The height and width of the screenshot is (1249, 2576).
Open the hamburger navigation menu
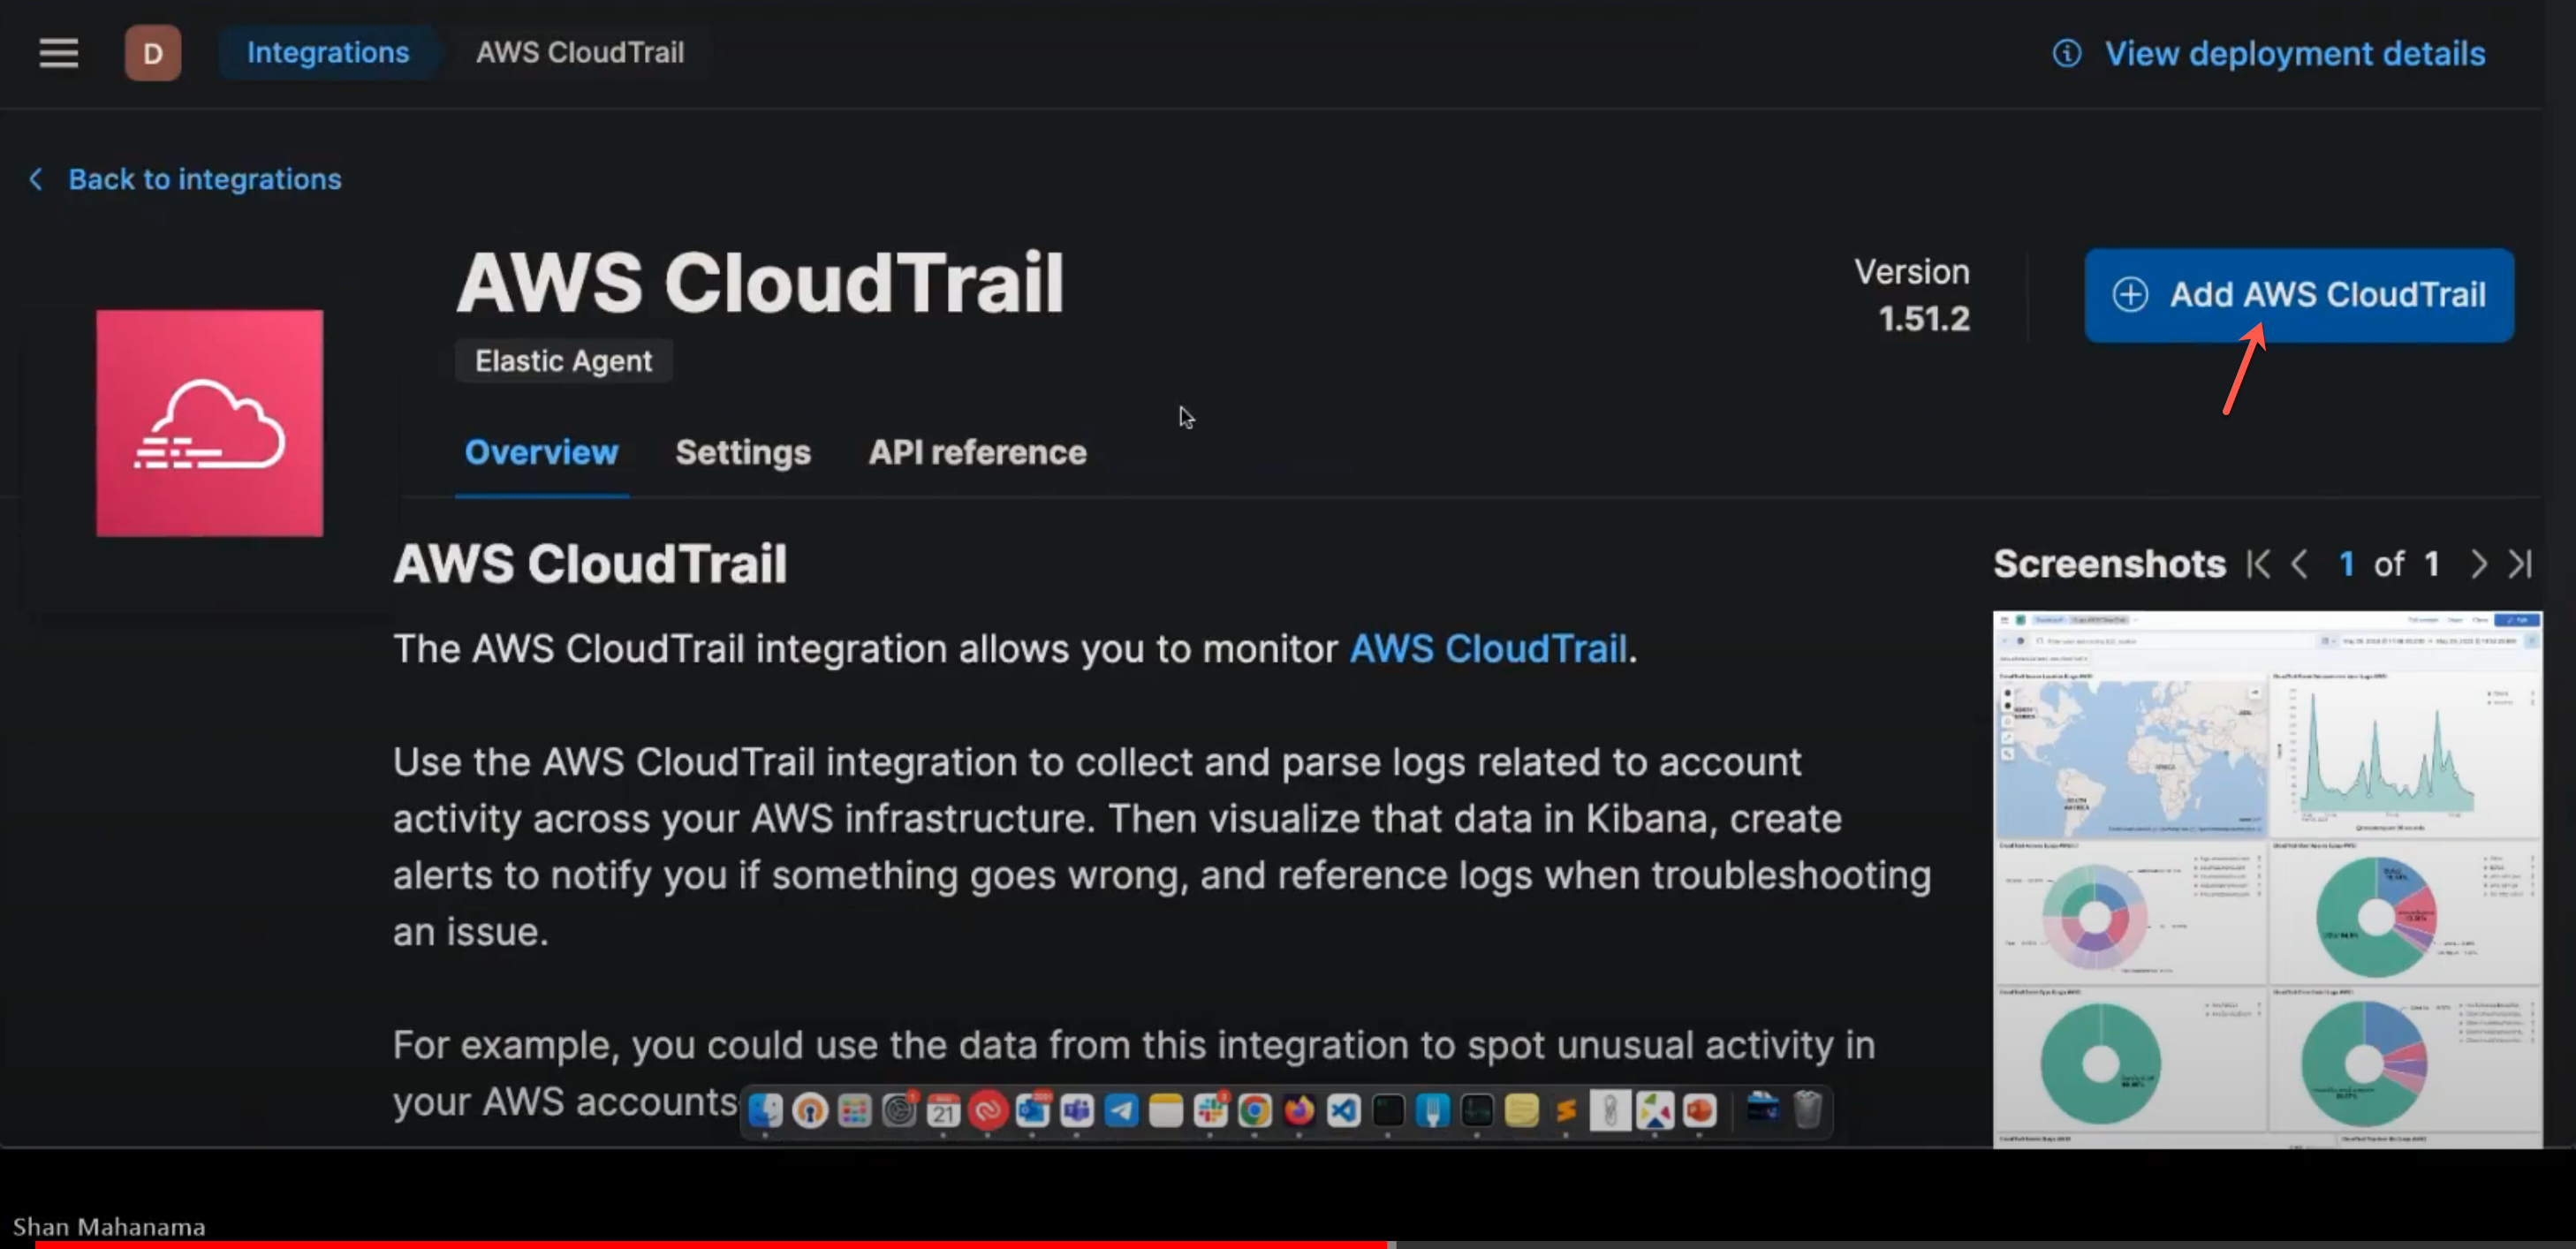[x=58, y=53]
